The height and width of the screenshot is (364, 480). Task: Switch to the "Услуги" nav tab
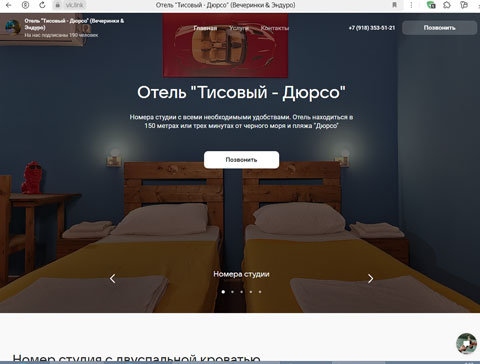click(x=239, y=28)
